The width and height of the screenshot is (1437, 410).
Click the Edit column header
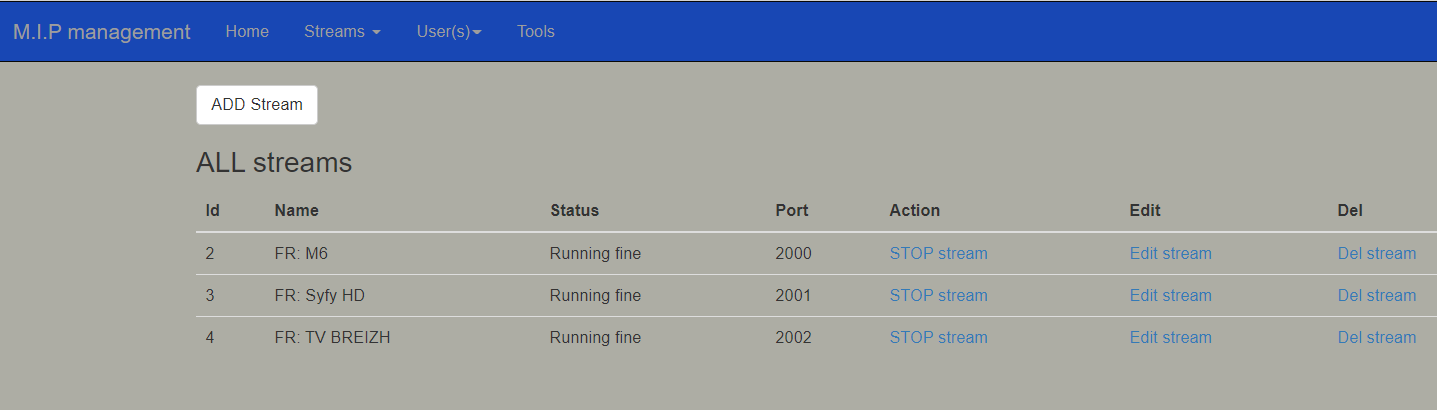pyautogui.click(x=1145, y=211)
